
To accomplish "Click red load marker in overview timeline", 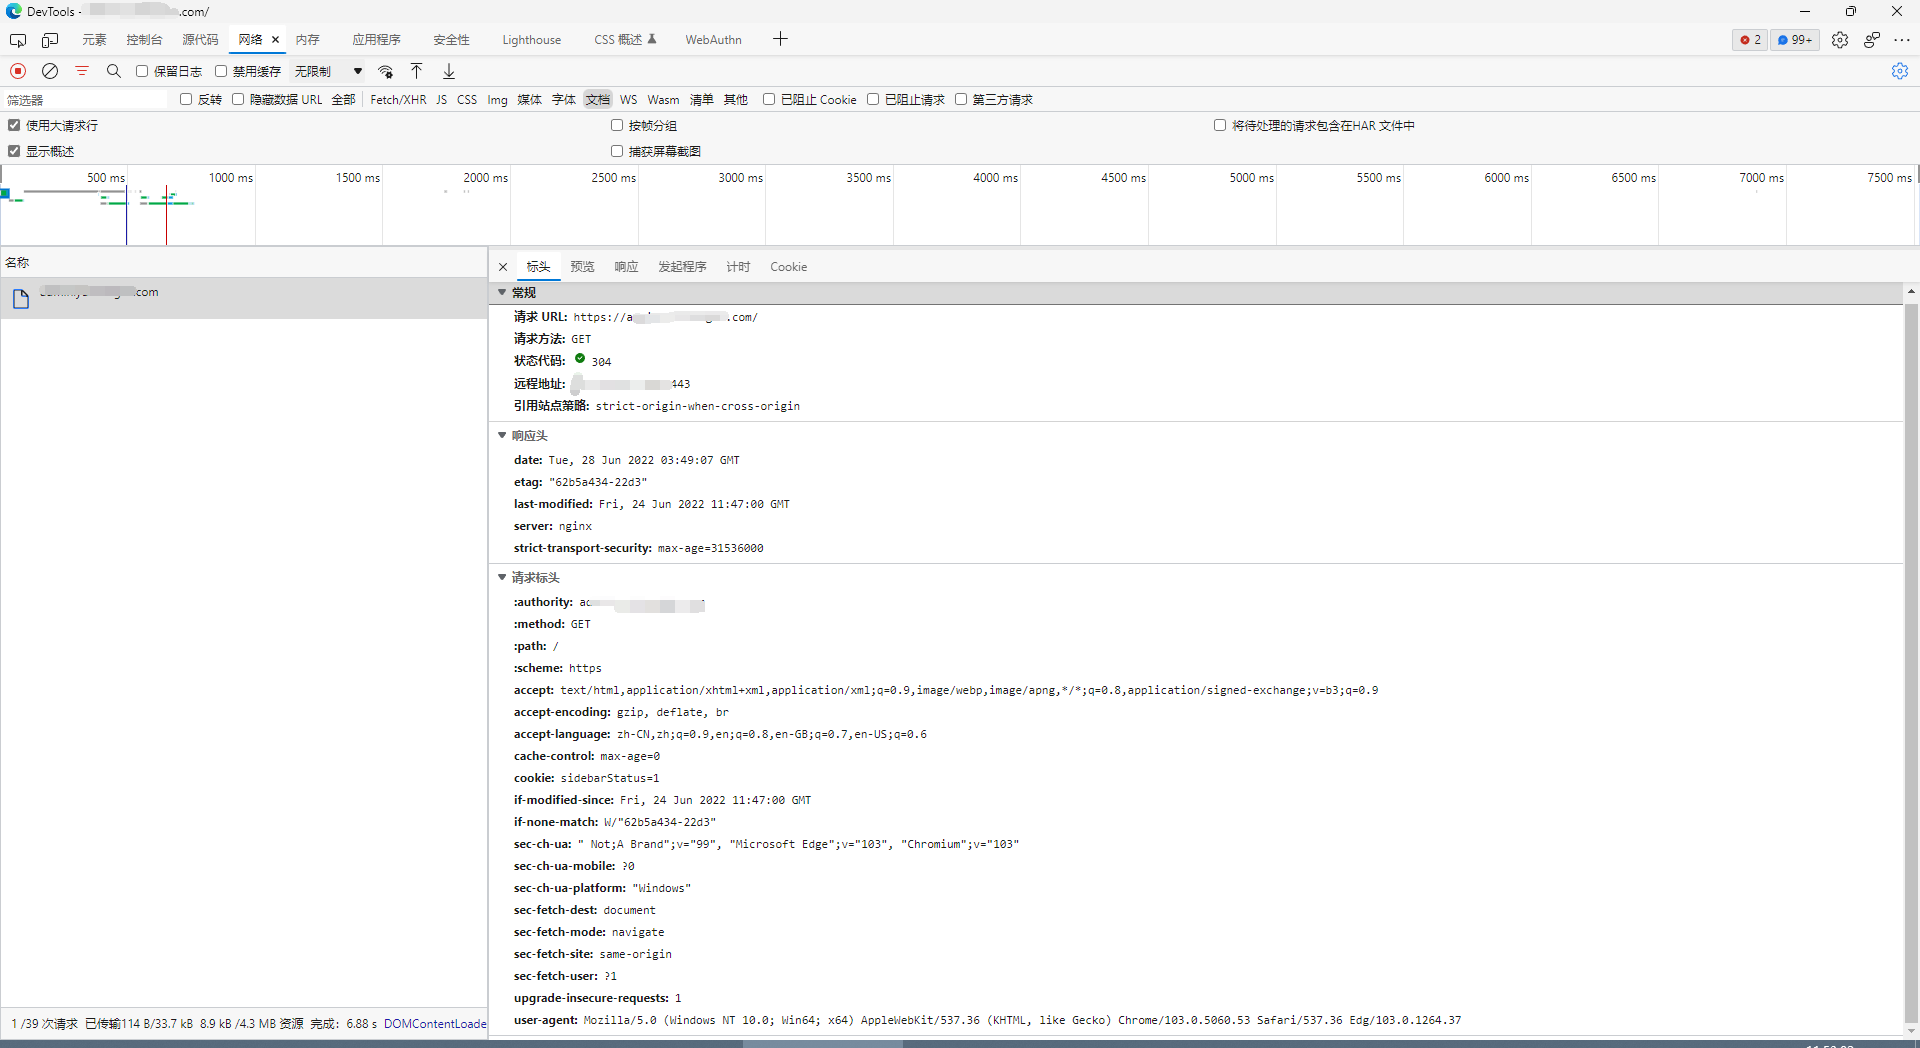I will [x=166, y=214].
